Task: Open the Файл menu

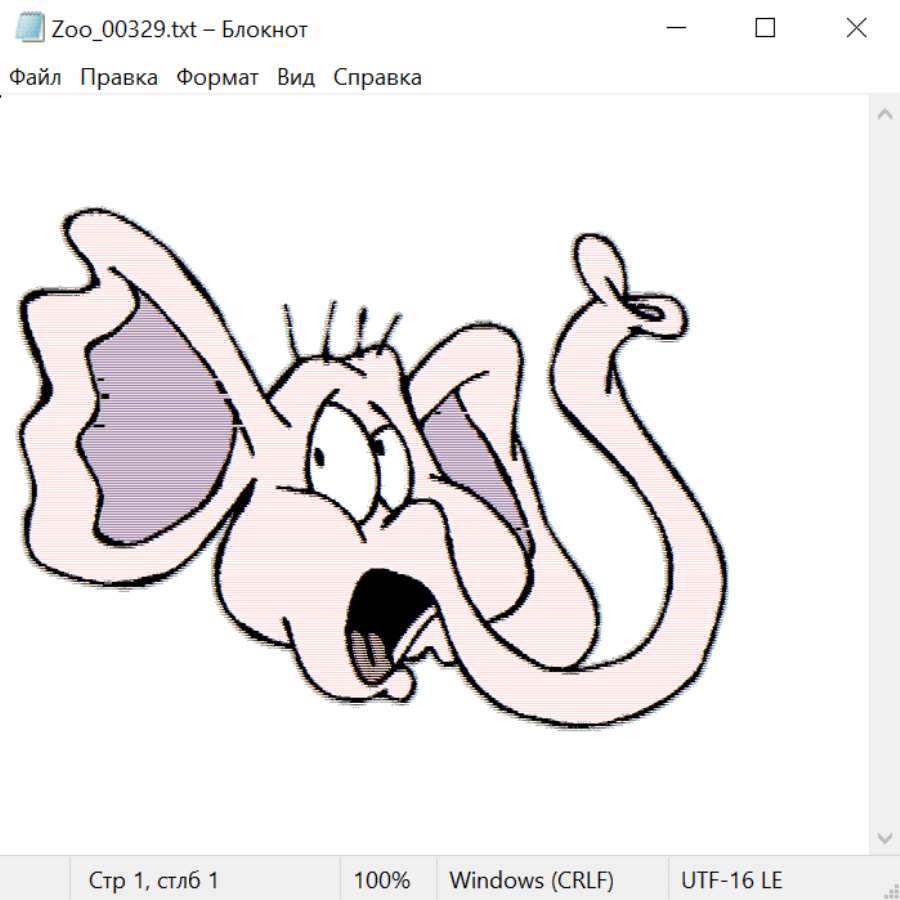Action: (35, 78)
